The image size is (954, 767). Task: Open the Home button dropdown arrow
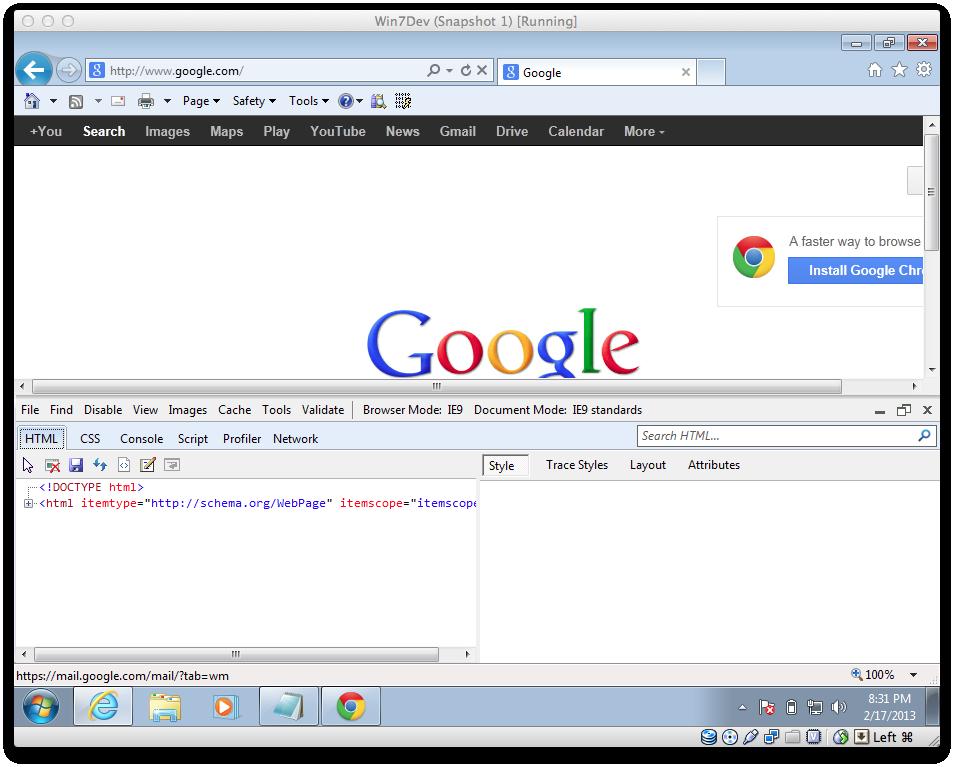(54, 101)
